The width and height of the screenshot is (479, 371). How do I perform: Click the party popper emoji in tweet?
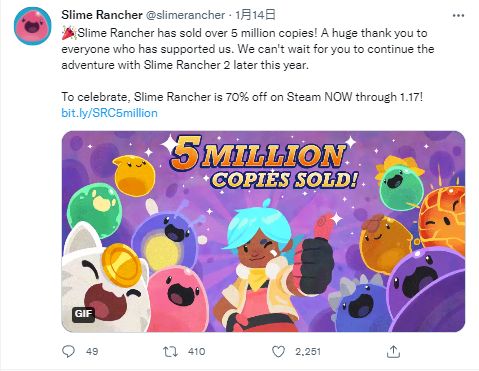click(69, 33)
